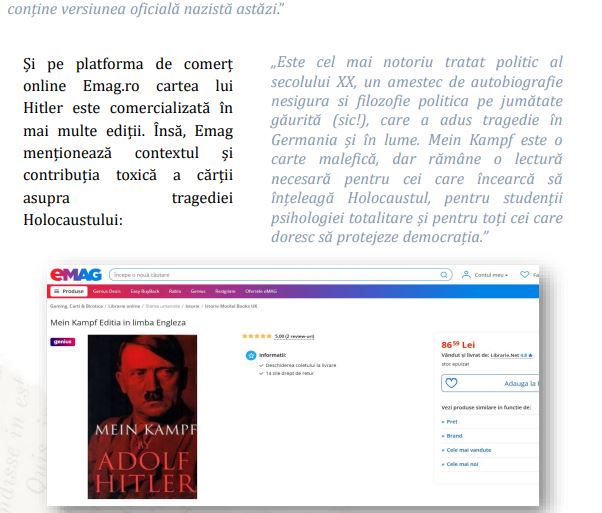Click the hamburger icon beside Produse

coord(57,291)
